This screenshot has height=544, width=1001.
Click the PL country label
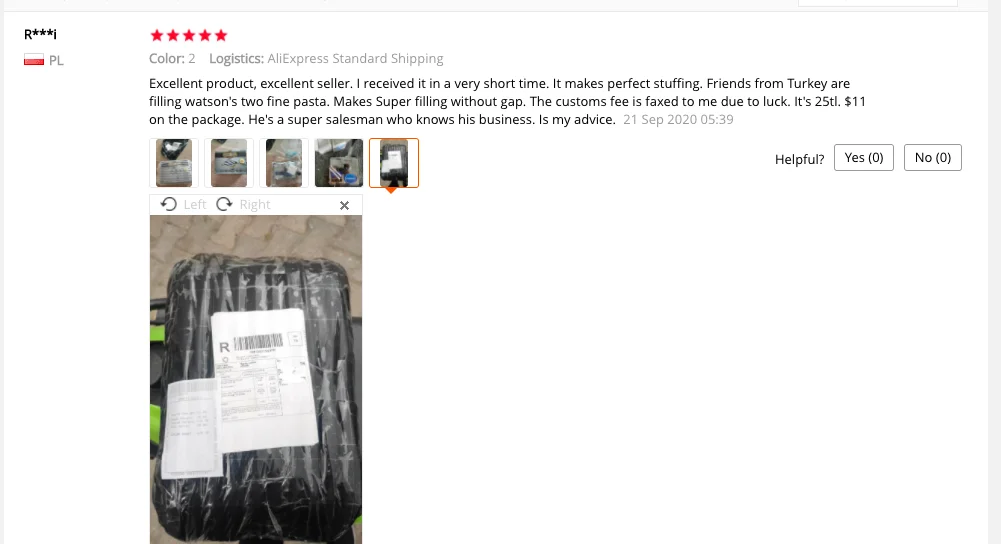tap(56, 61)
